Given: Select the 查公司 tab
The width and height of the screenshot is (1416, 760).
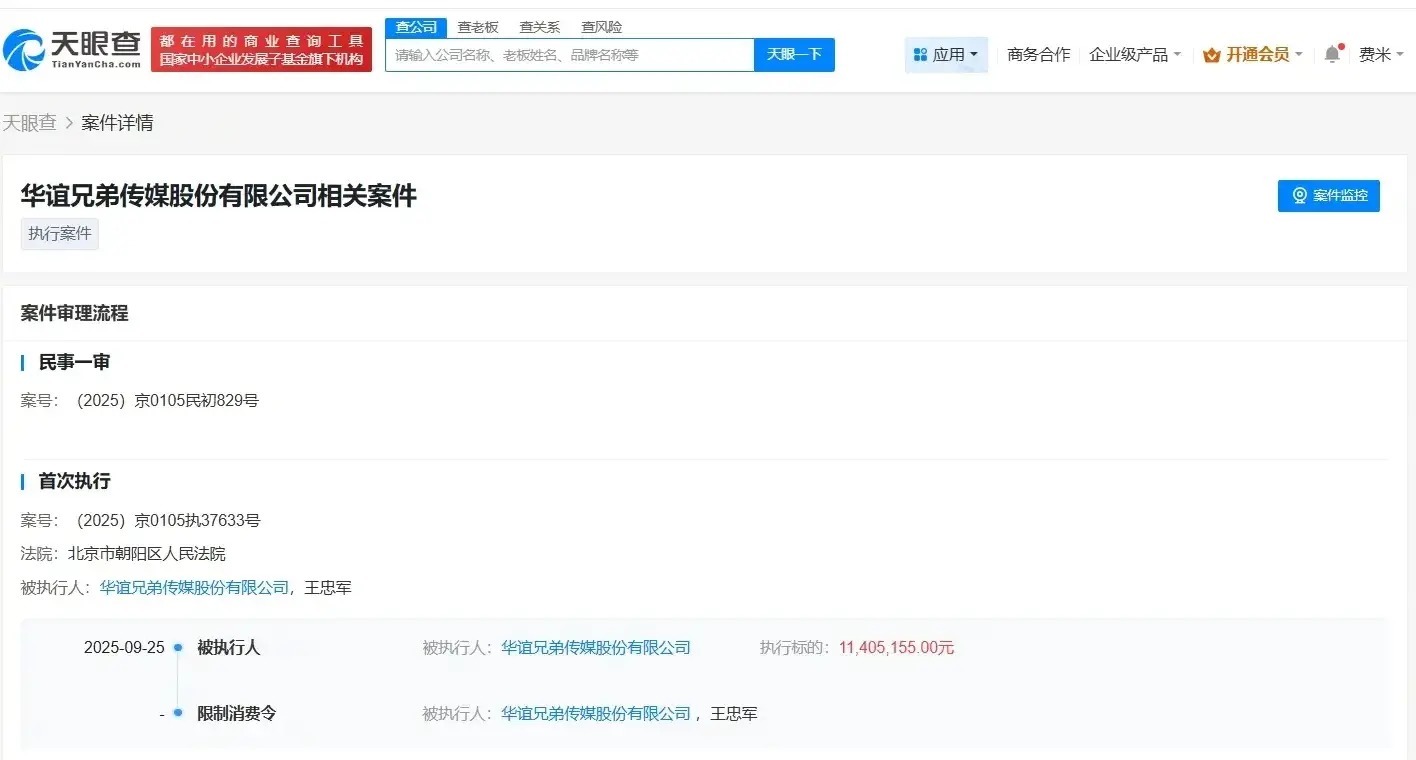Looking at the screenshot, I should (415, 27).
